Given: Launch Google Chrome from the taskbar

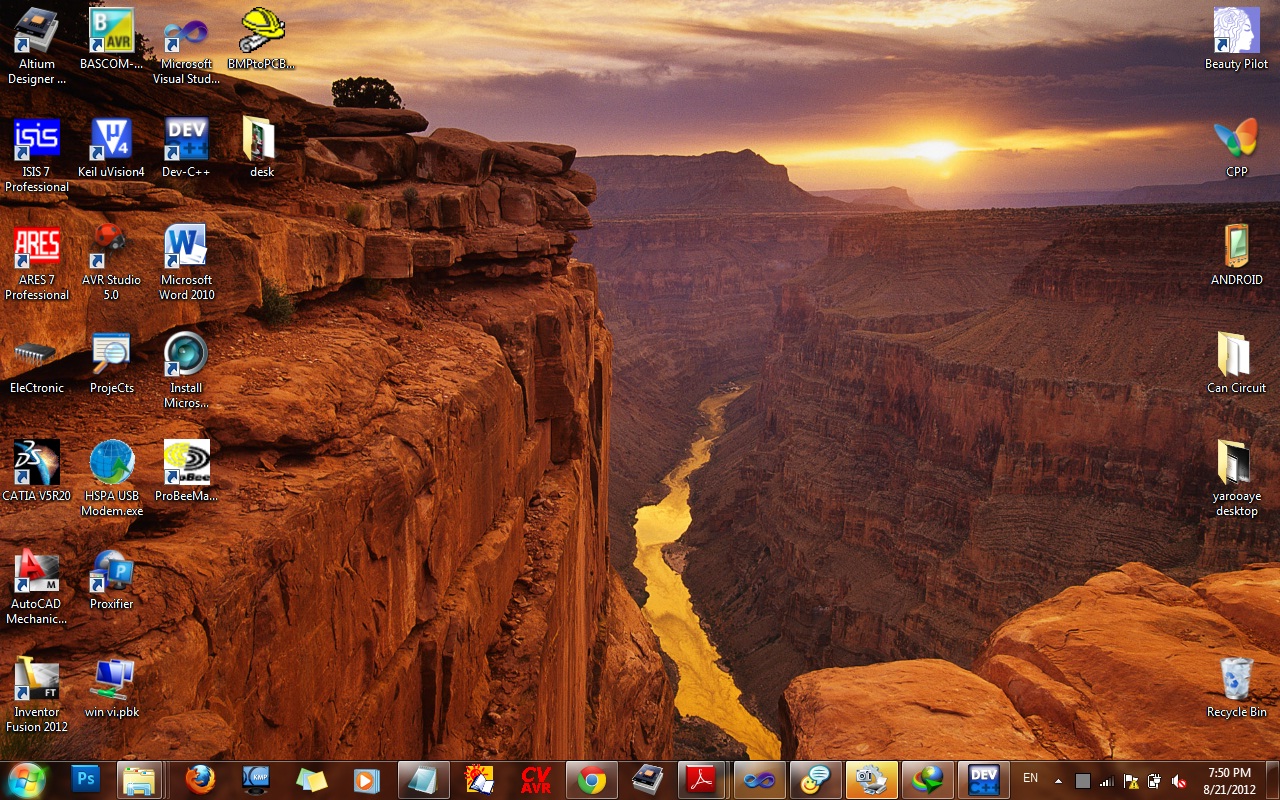Looking at the screenshot, I should tap(591, 779).
